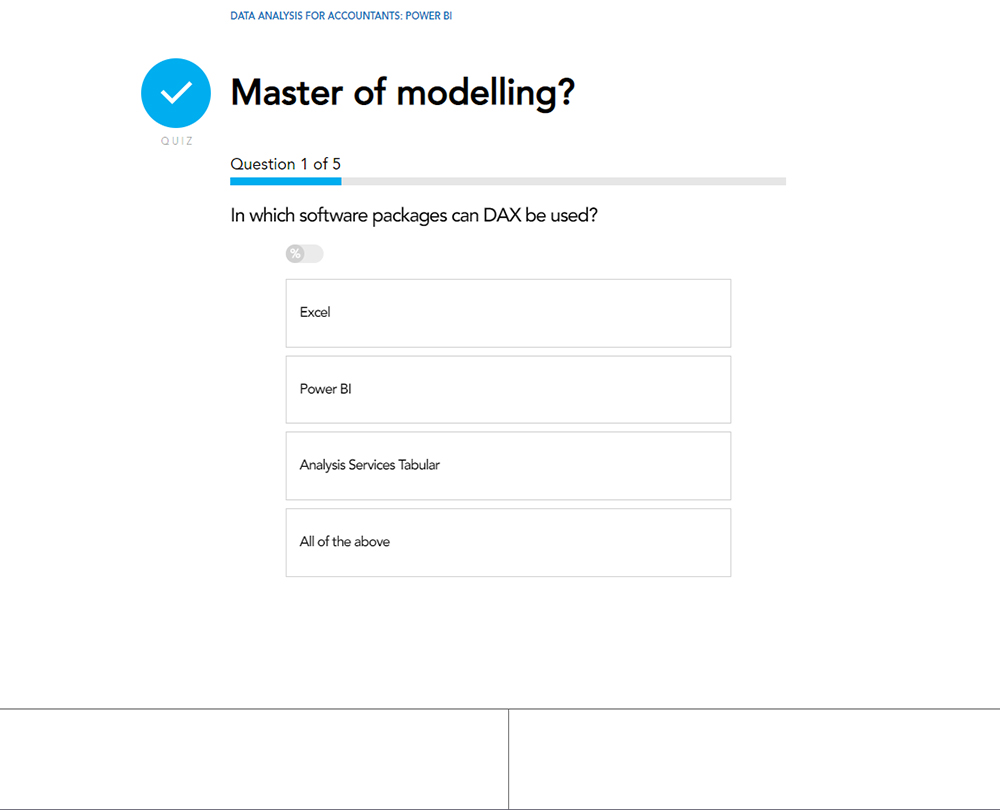Click the empty bottom-left navigation panel
The width and height of the screenshot is (1000, 810).
pos(254,759)
